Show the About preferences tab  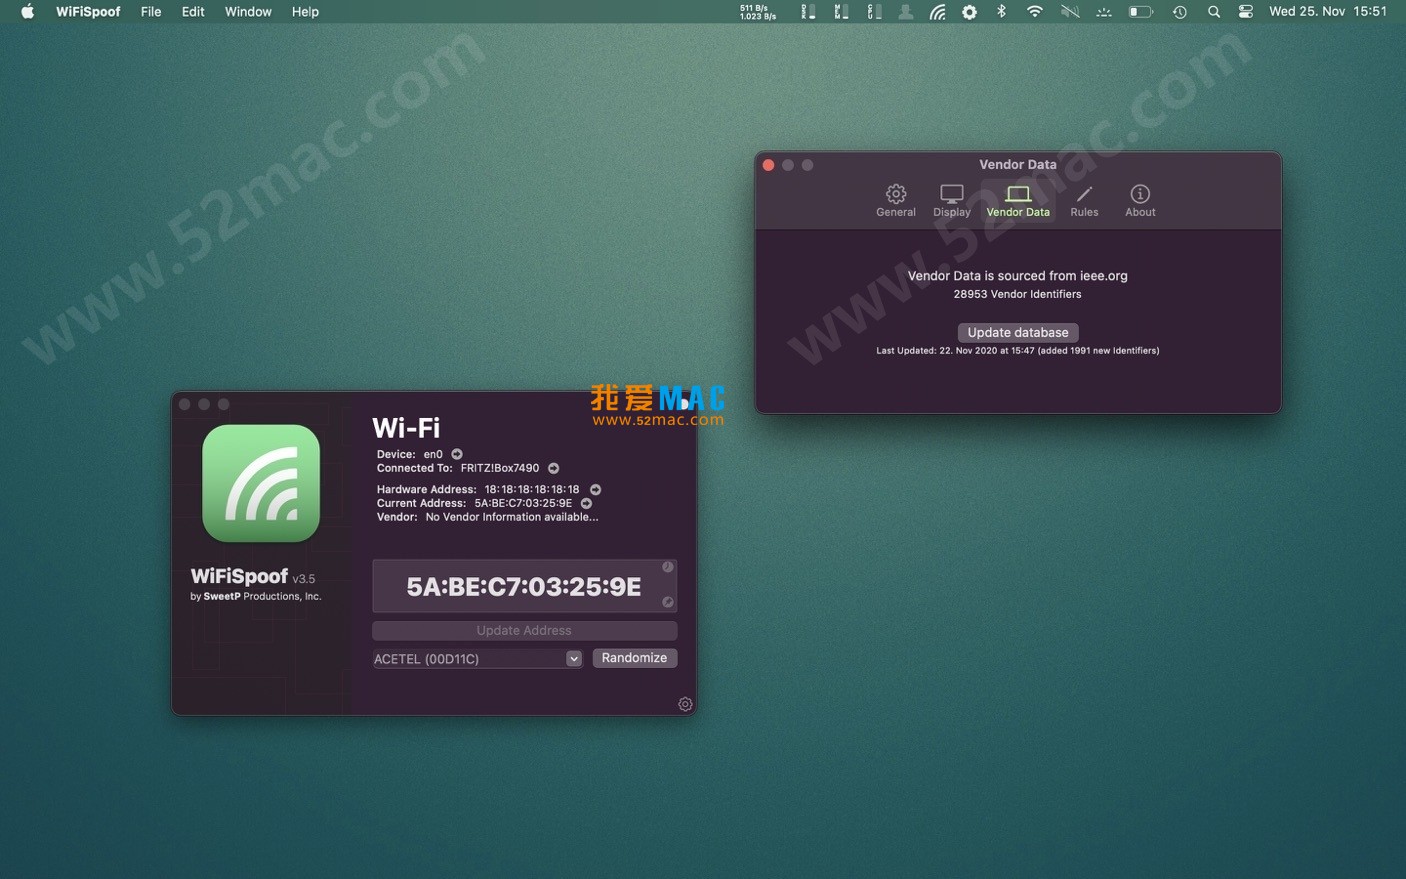pos(1140,200)
